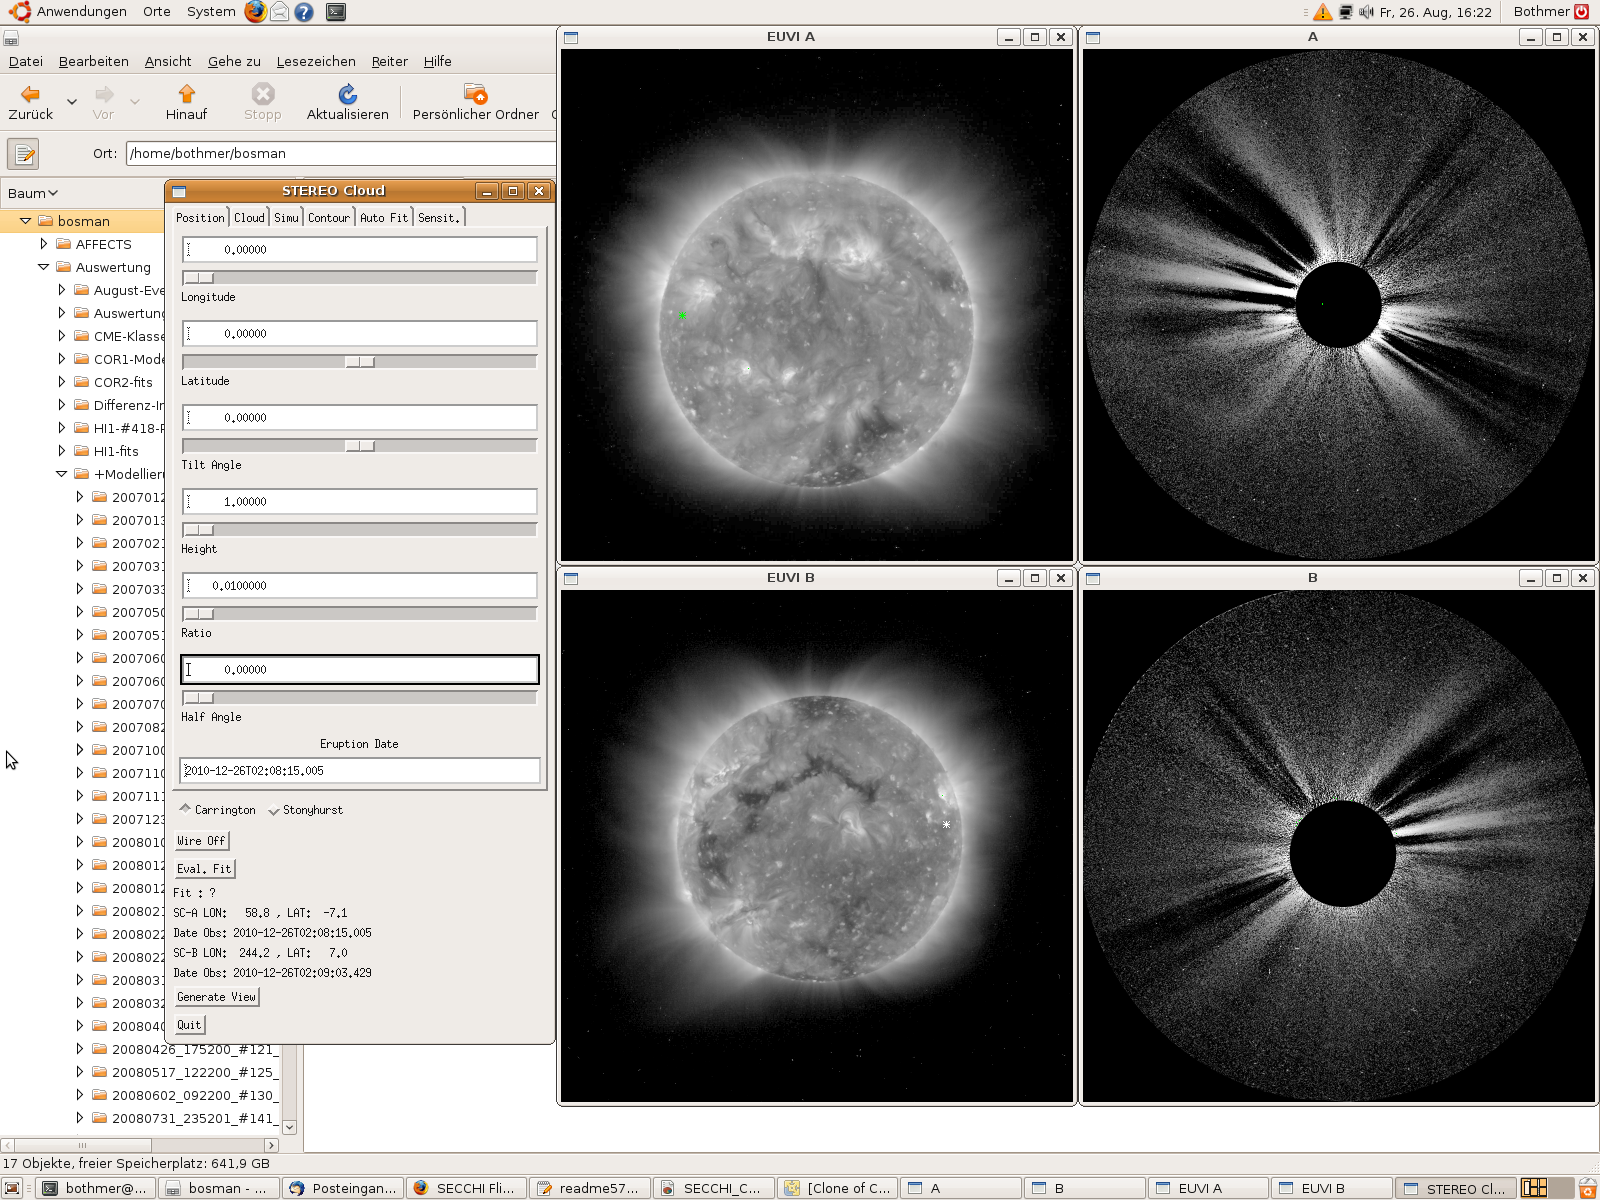Open the network tray icon
The height and width of the screenshot is (1200, 1600).
click(1346, 12)
